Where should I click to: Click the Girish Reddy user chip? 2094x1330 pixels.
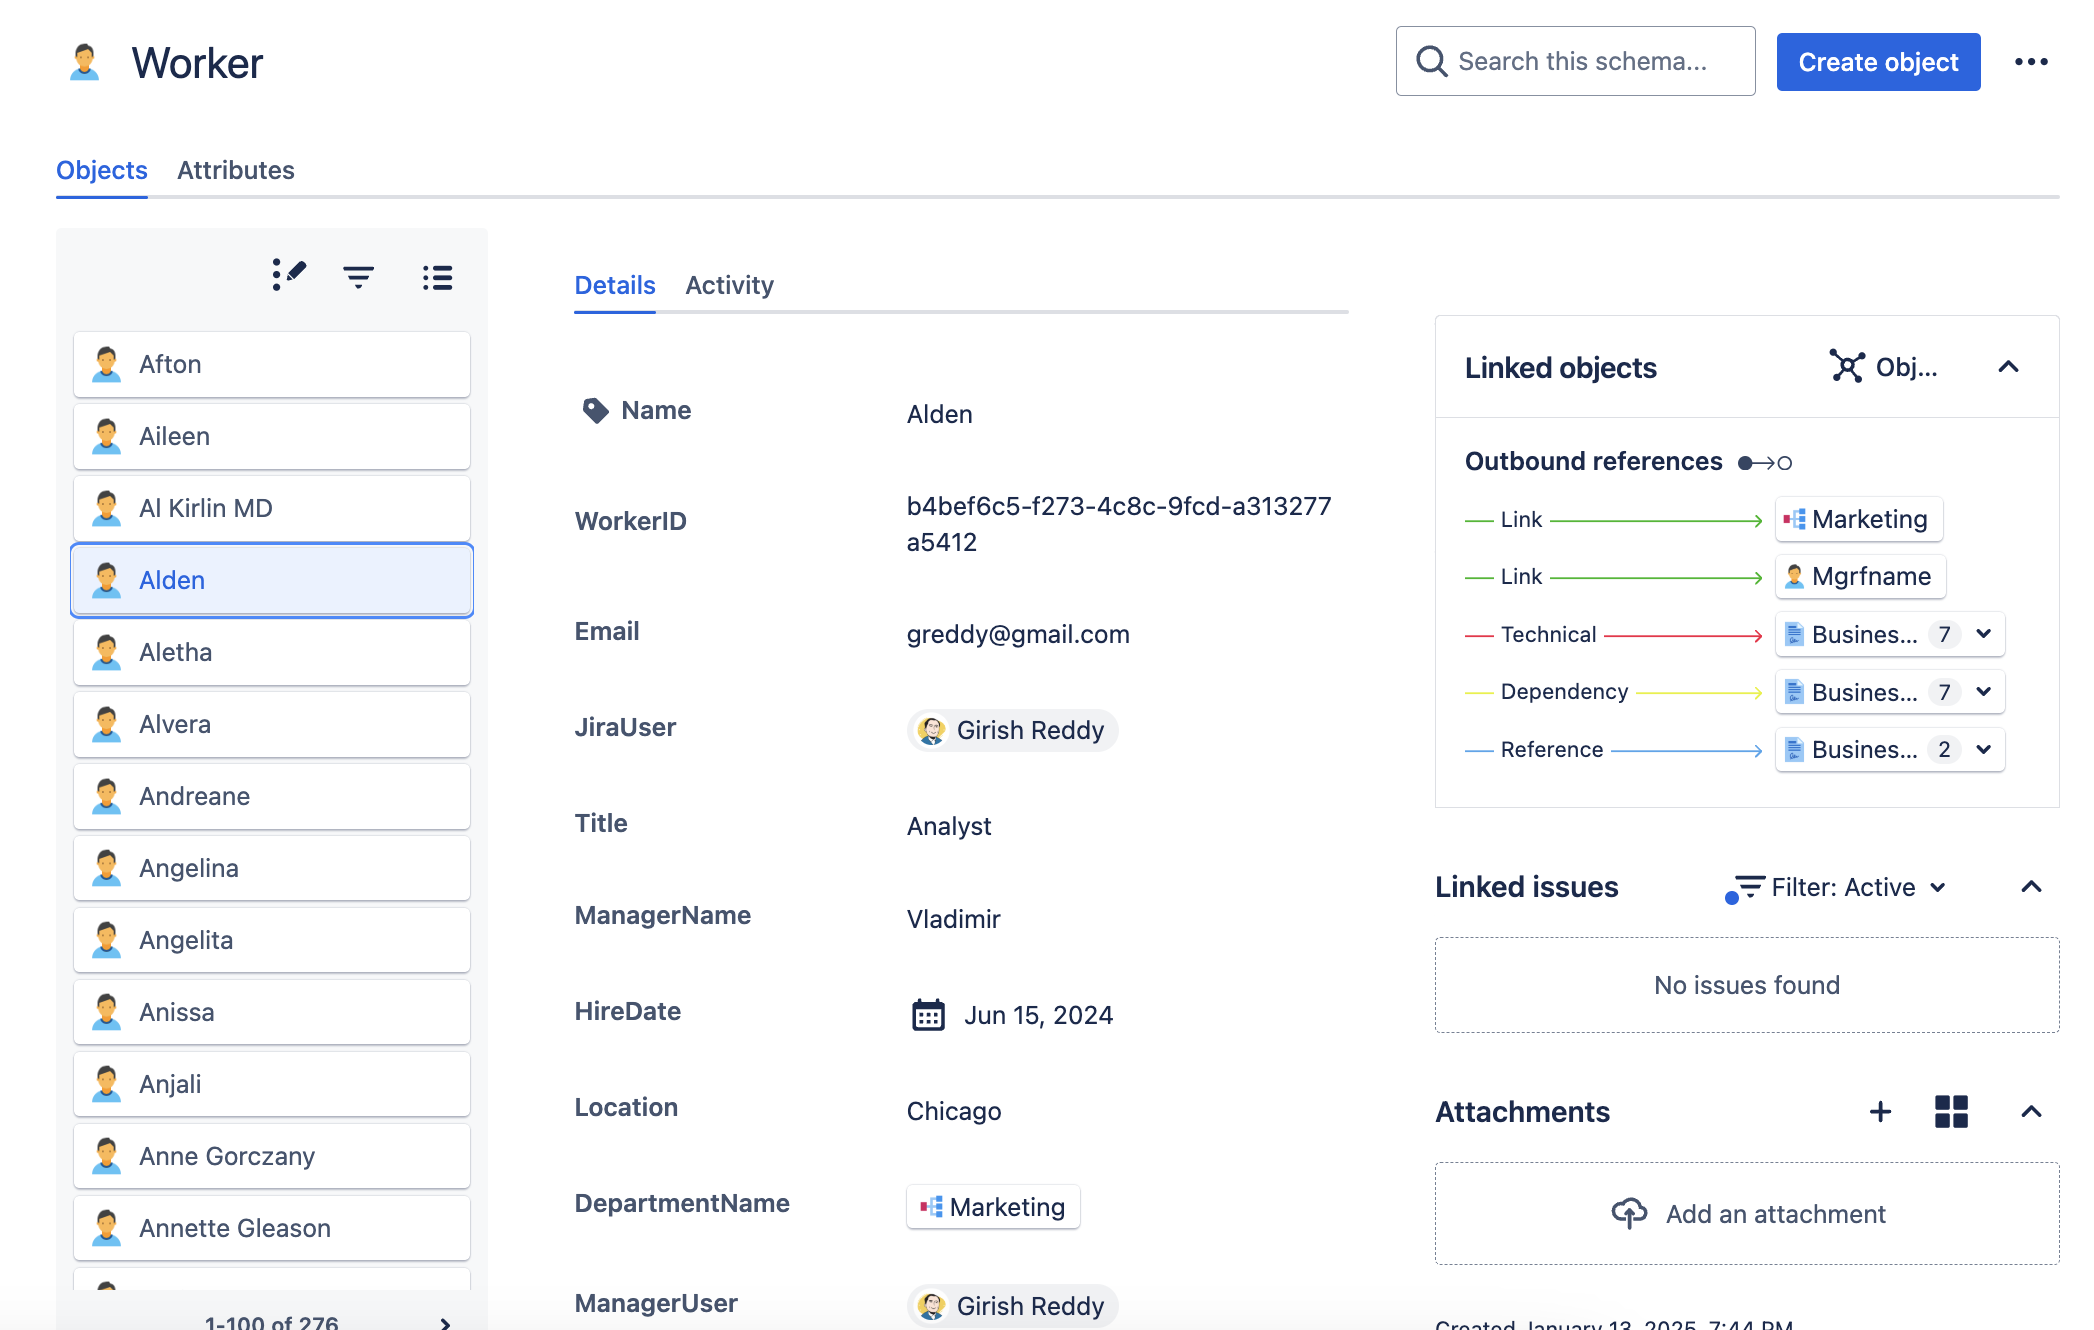(1012, 730)
